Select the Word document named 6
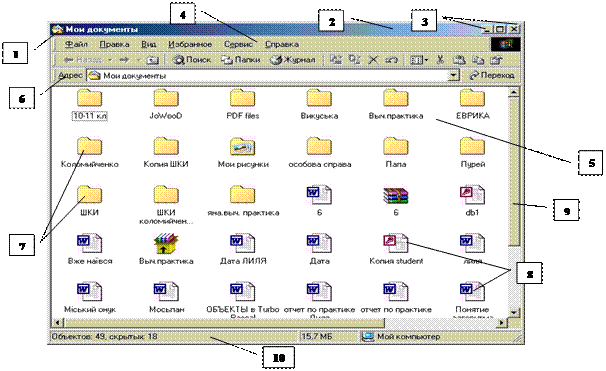The image size is (606, 371). pos(319,201)
